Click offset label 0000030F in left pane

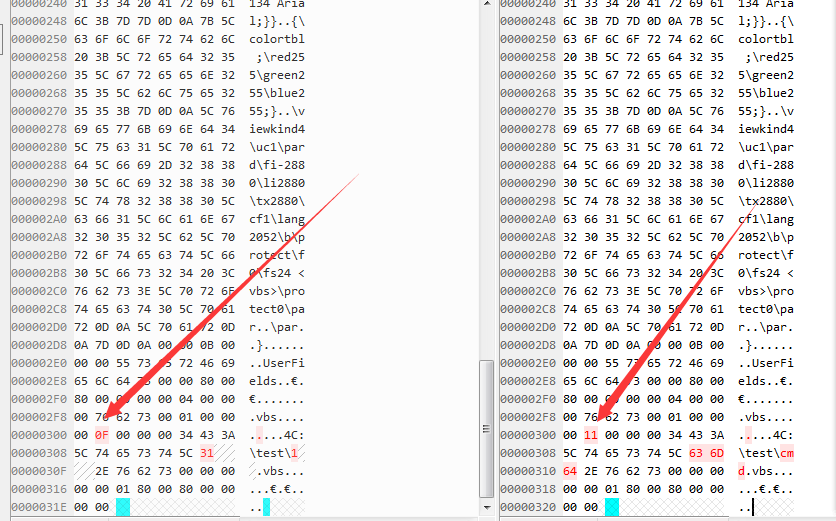39,471
